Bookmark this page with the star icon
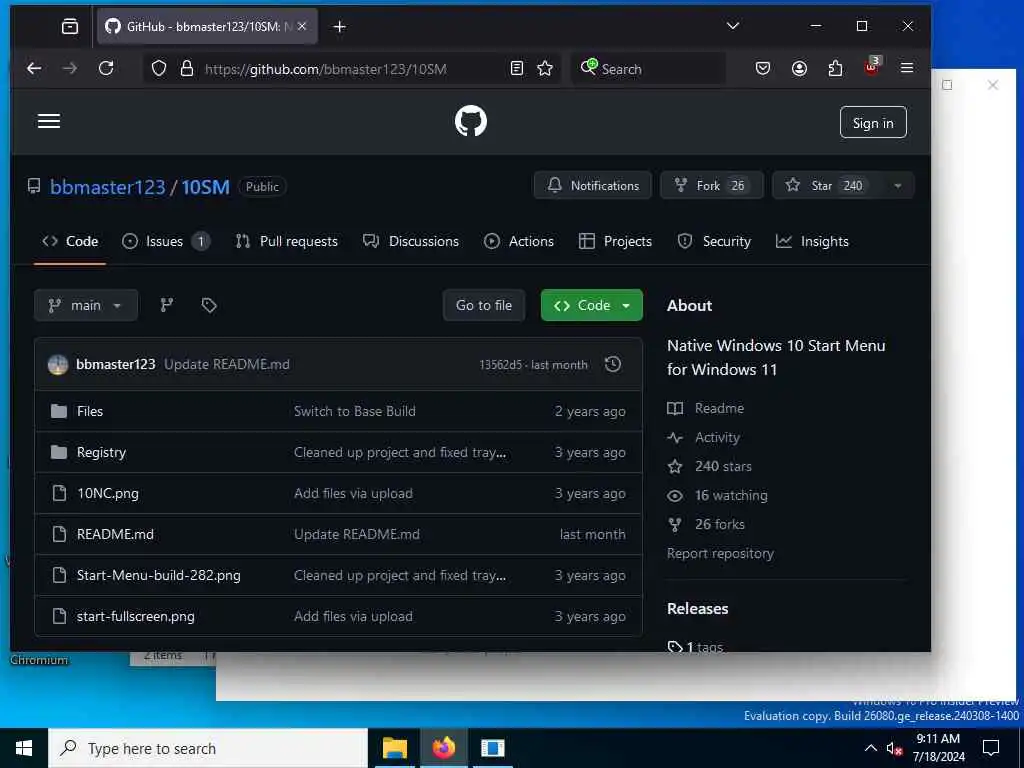The height and width of the screenshot is (768, 1024). [545, 69]
